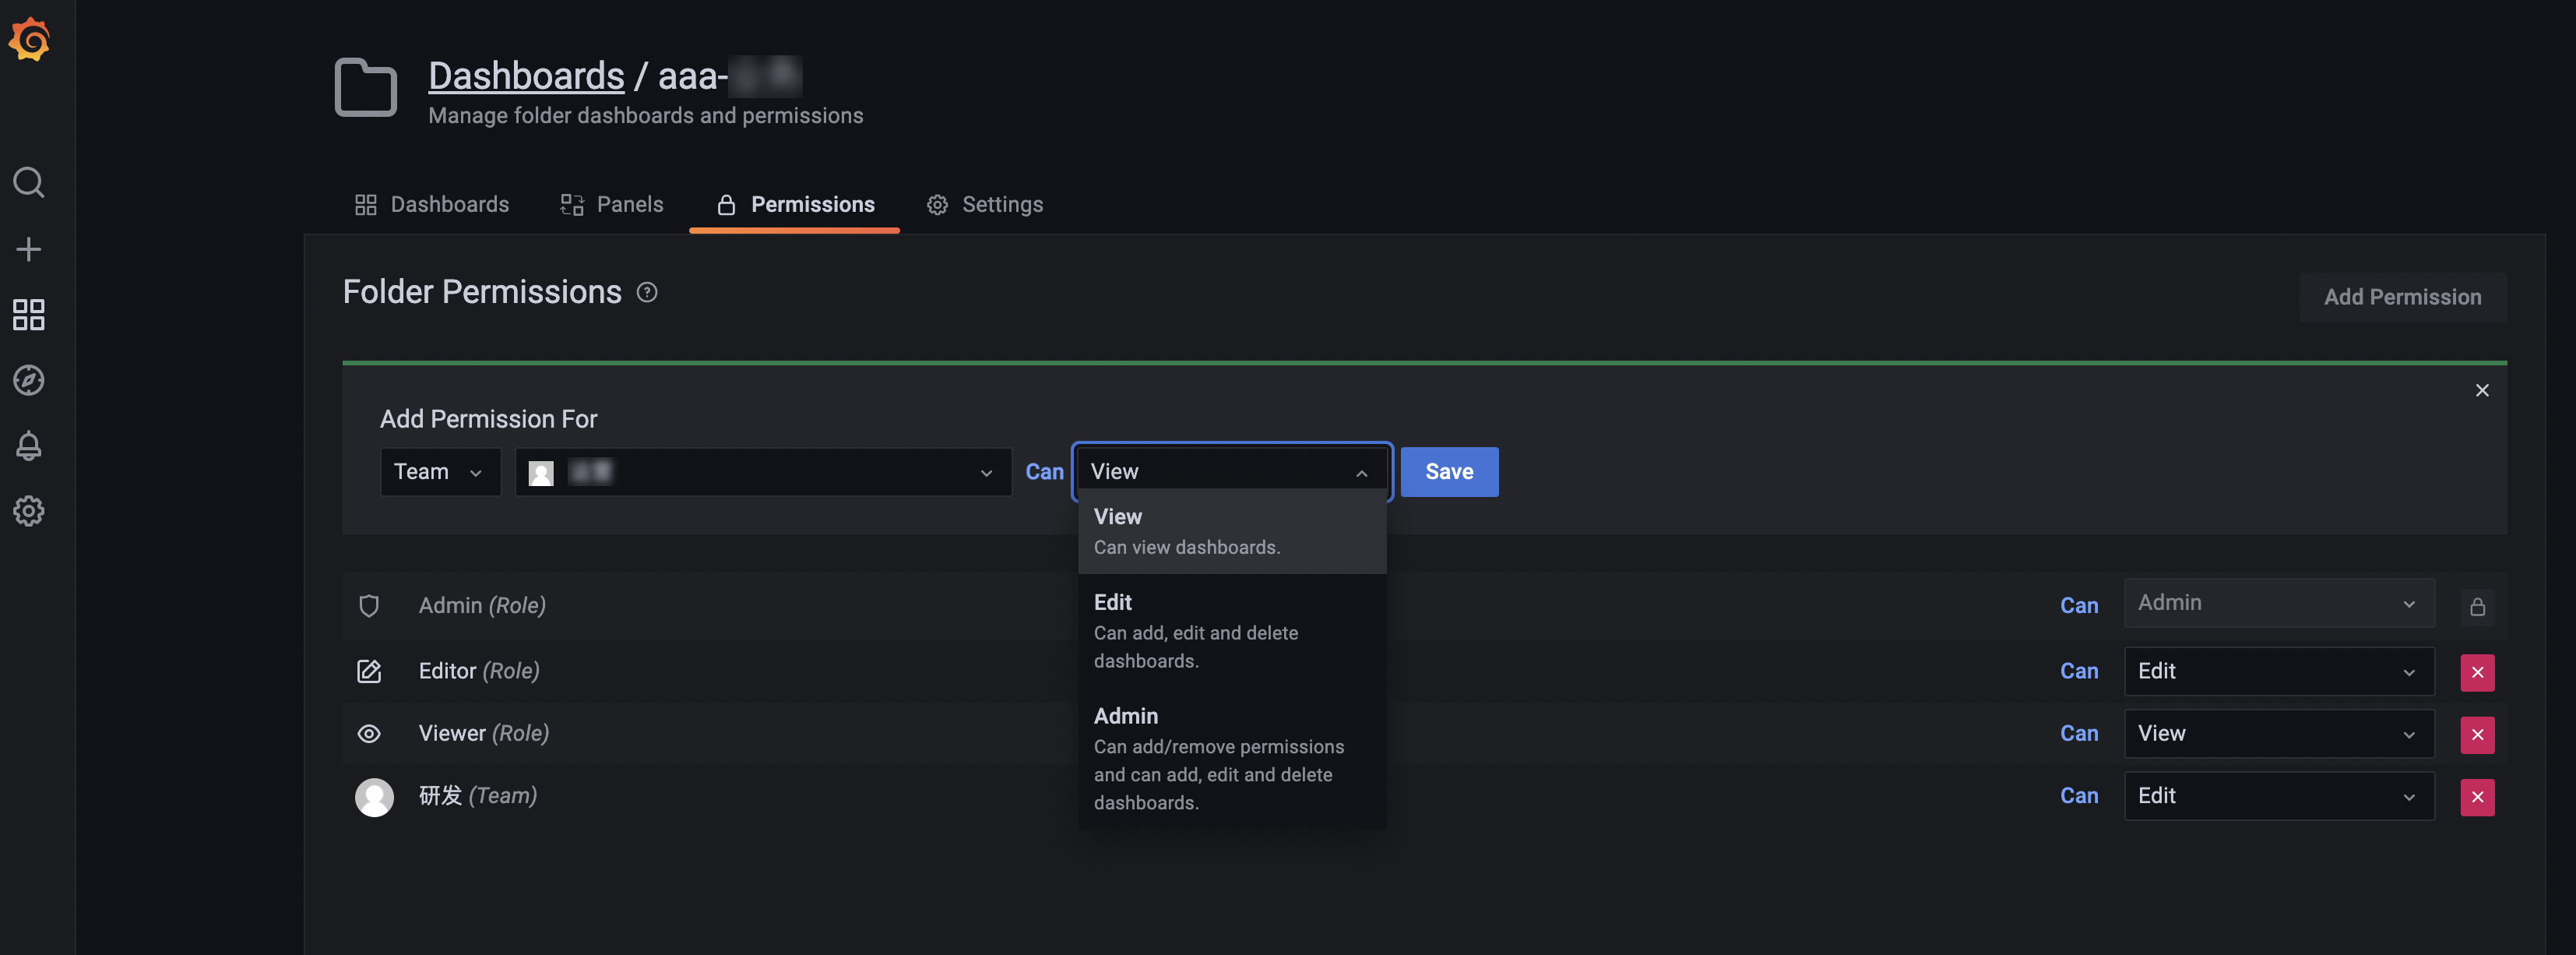Delete the 研发 team permission
2576x955 pixels.
[2476, 797]
